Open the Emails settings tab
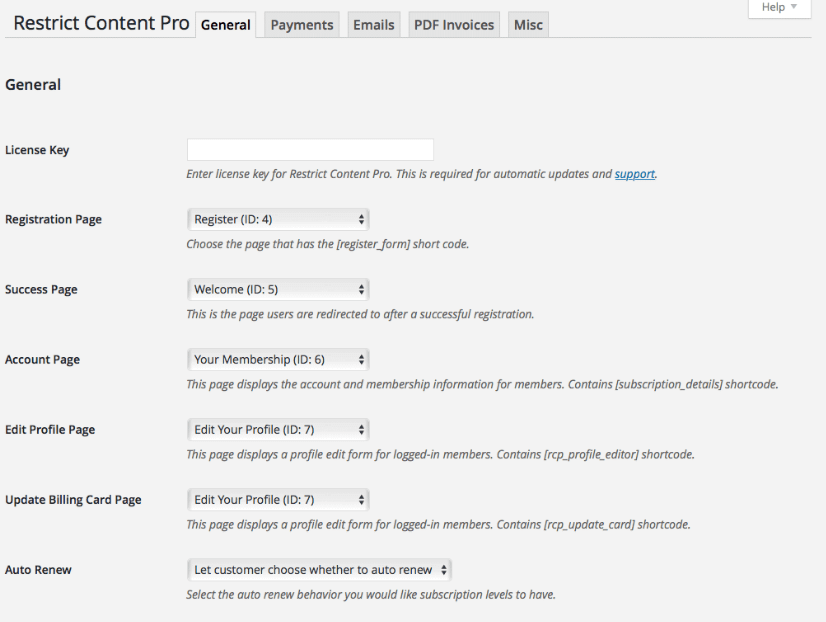This screenshot has height=622, width=826. pos(373,24)
